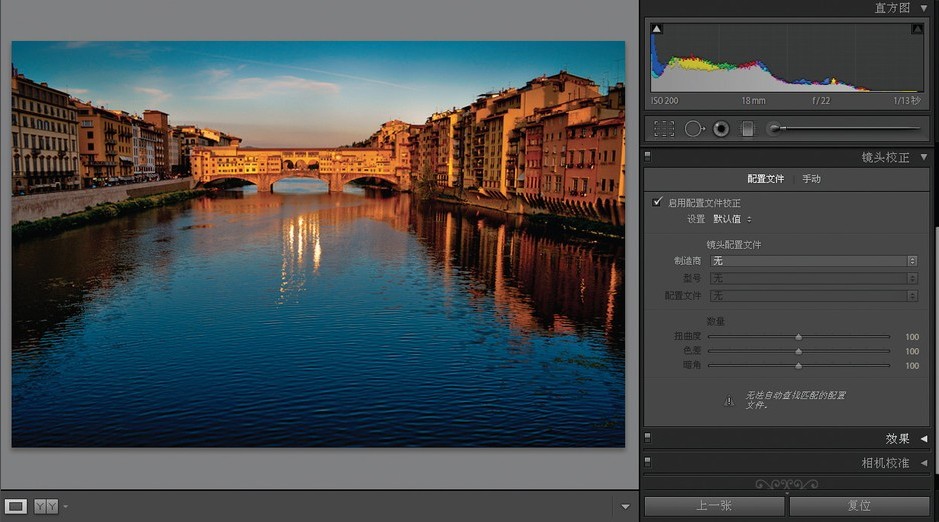Toggle the 效果 panel on/off switch
The height and width of the screenshot is (522, 939).
(x=647, y=438)
